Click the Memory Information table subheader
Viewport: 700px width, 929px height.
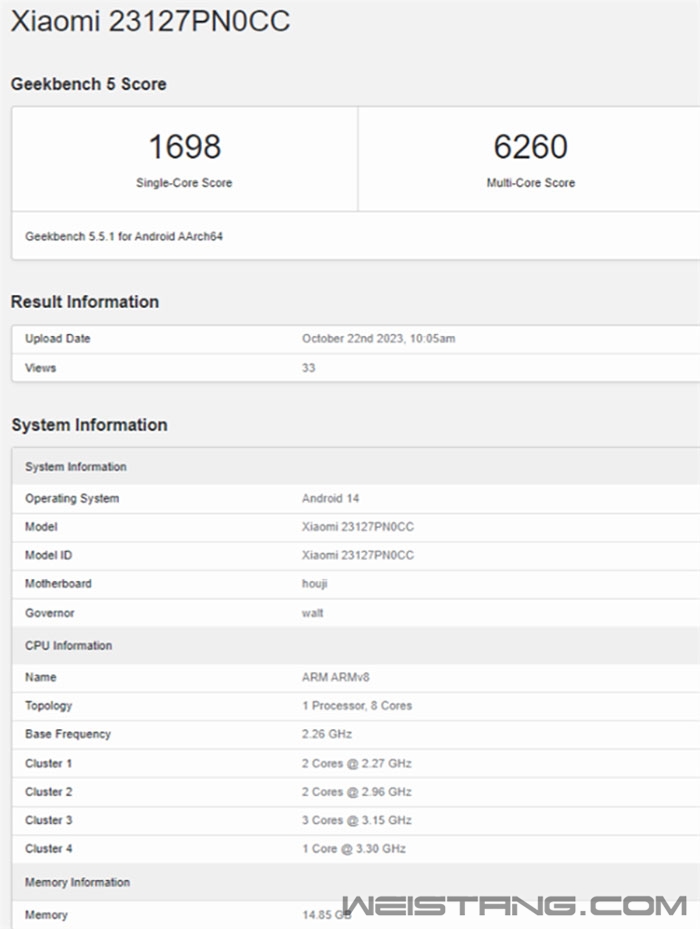coord(77,882)
